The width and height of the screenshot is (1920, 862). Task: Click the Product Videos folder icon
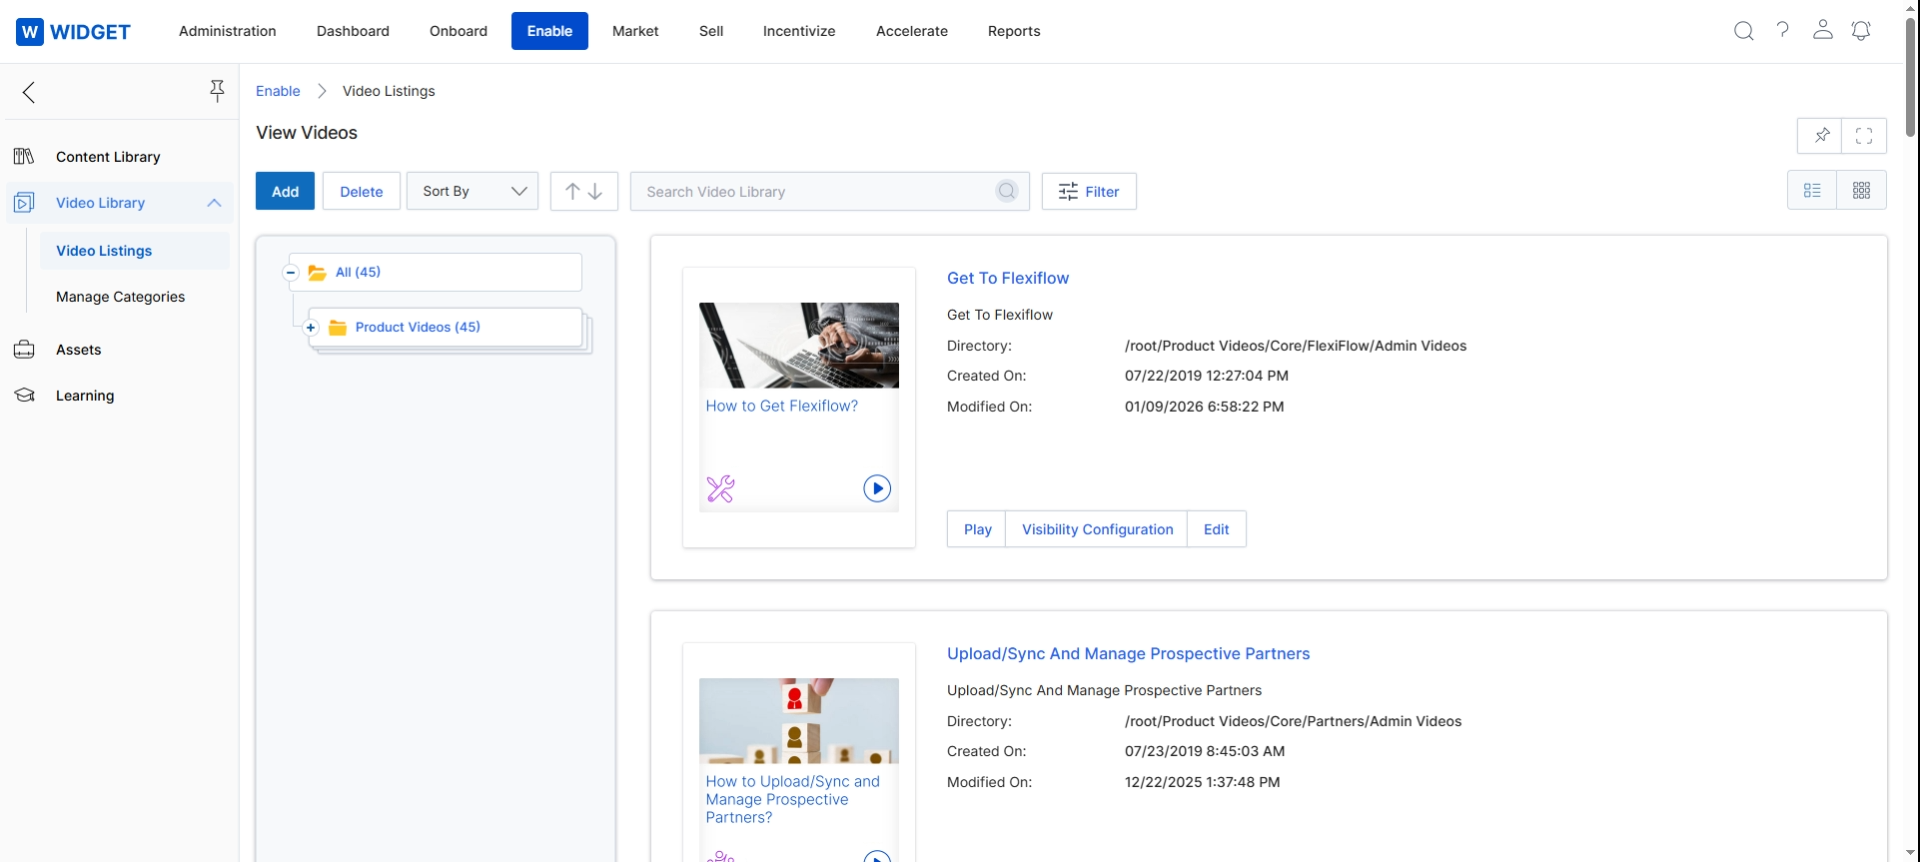click(337, 327)
